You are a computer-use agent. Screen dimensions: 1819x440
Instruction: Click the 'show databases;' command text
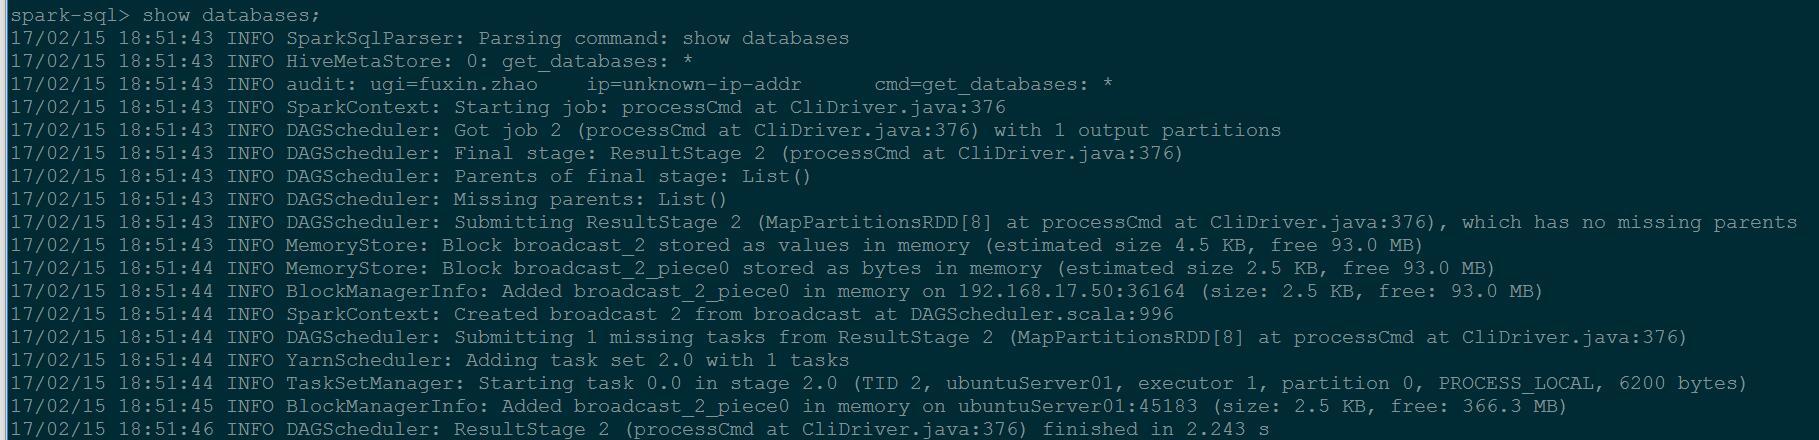point(231,15)
